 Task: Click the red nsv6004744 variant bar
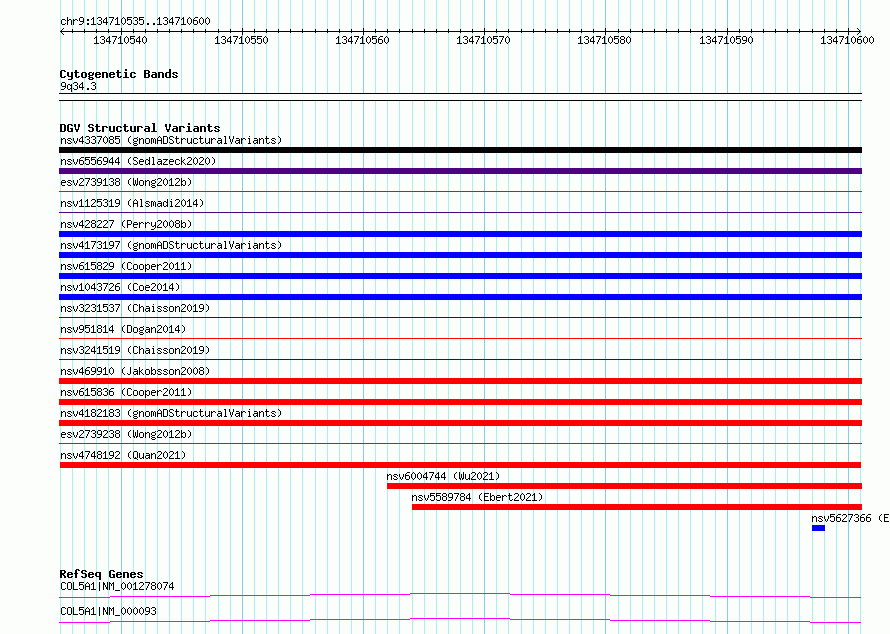(624, 486)
